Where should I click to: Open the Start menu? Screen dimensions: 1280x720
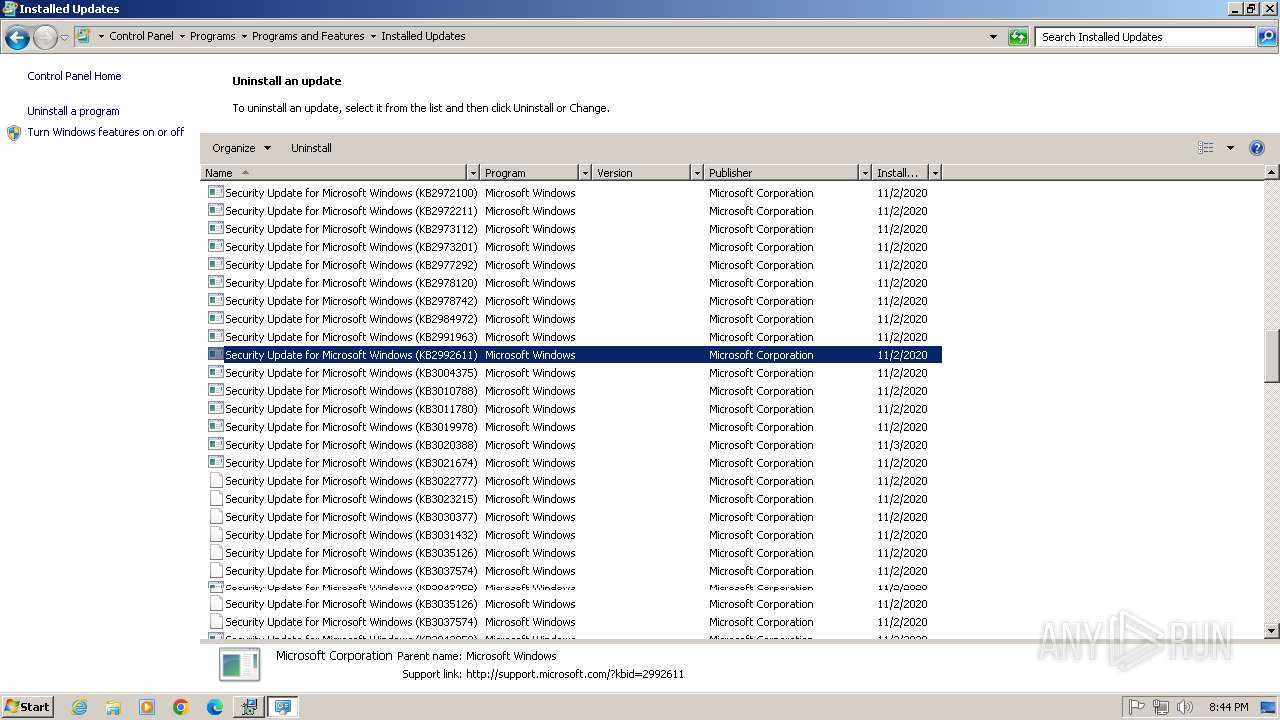pyautogui.click(x=27, y=706)
